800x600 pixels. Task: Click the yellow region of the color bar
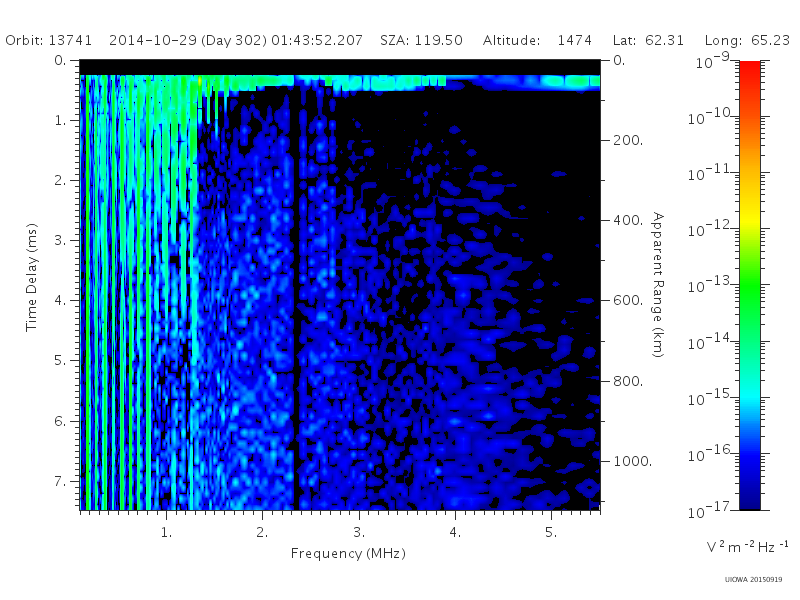click(750, 217)
